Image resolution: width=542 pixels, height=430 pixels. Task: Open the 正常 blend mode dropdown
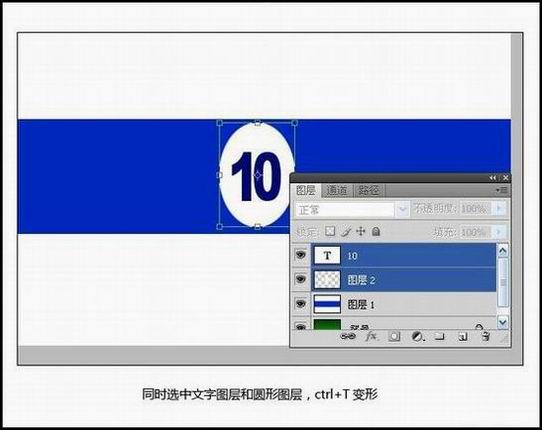click(353, 209)
